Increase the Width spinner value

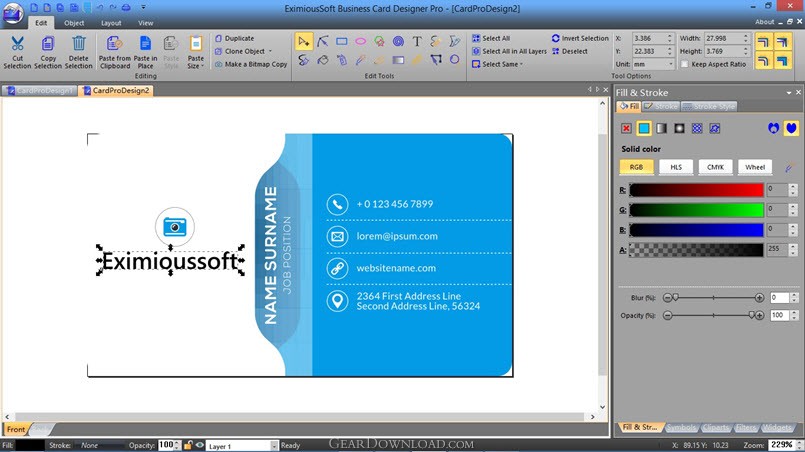(746, 36)
